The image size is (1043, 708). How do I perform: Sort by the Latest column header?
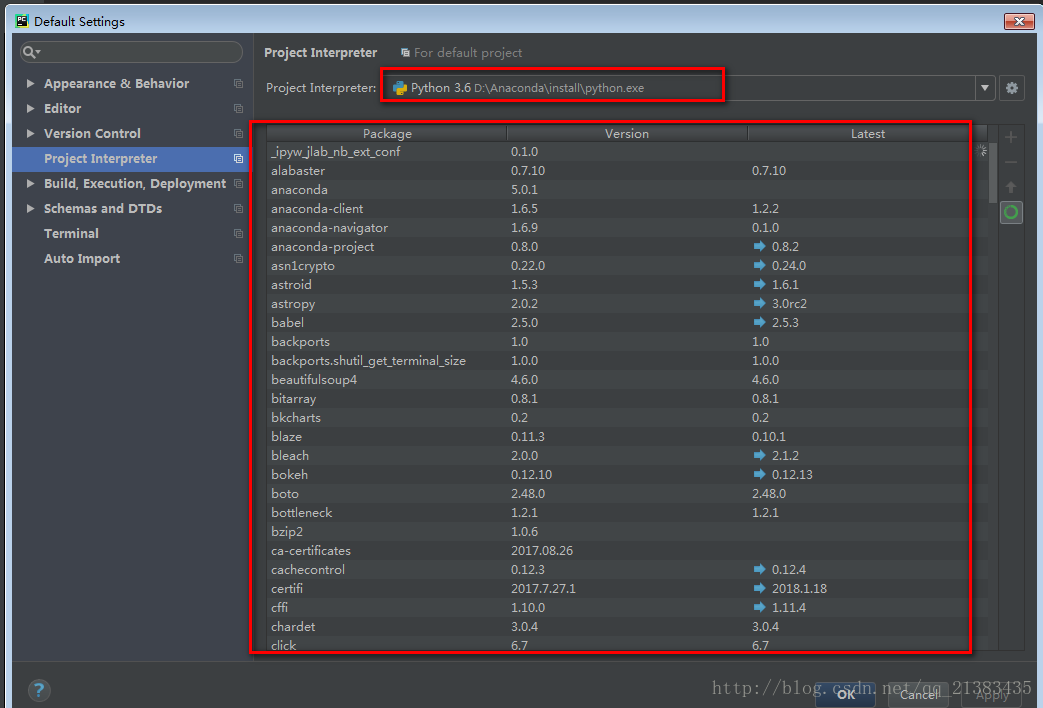pyautogui.click(x=867, y=134)
